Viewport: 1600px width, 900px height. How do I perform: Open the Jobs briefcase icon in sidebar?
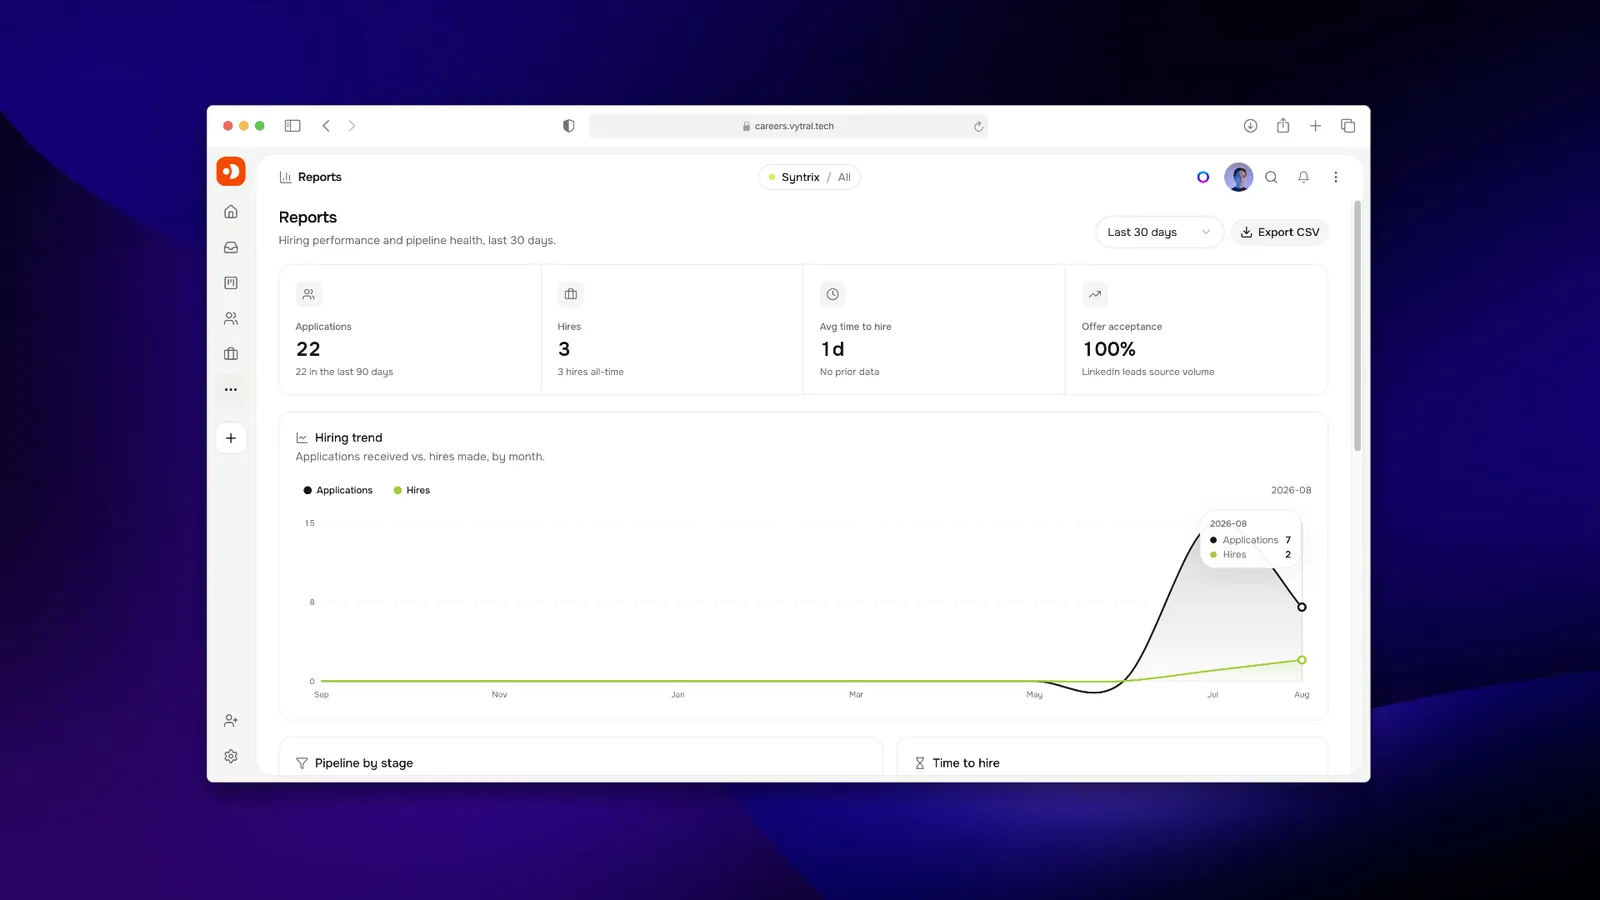[x=231, y=354]
